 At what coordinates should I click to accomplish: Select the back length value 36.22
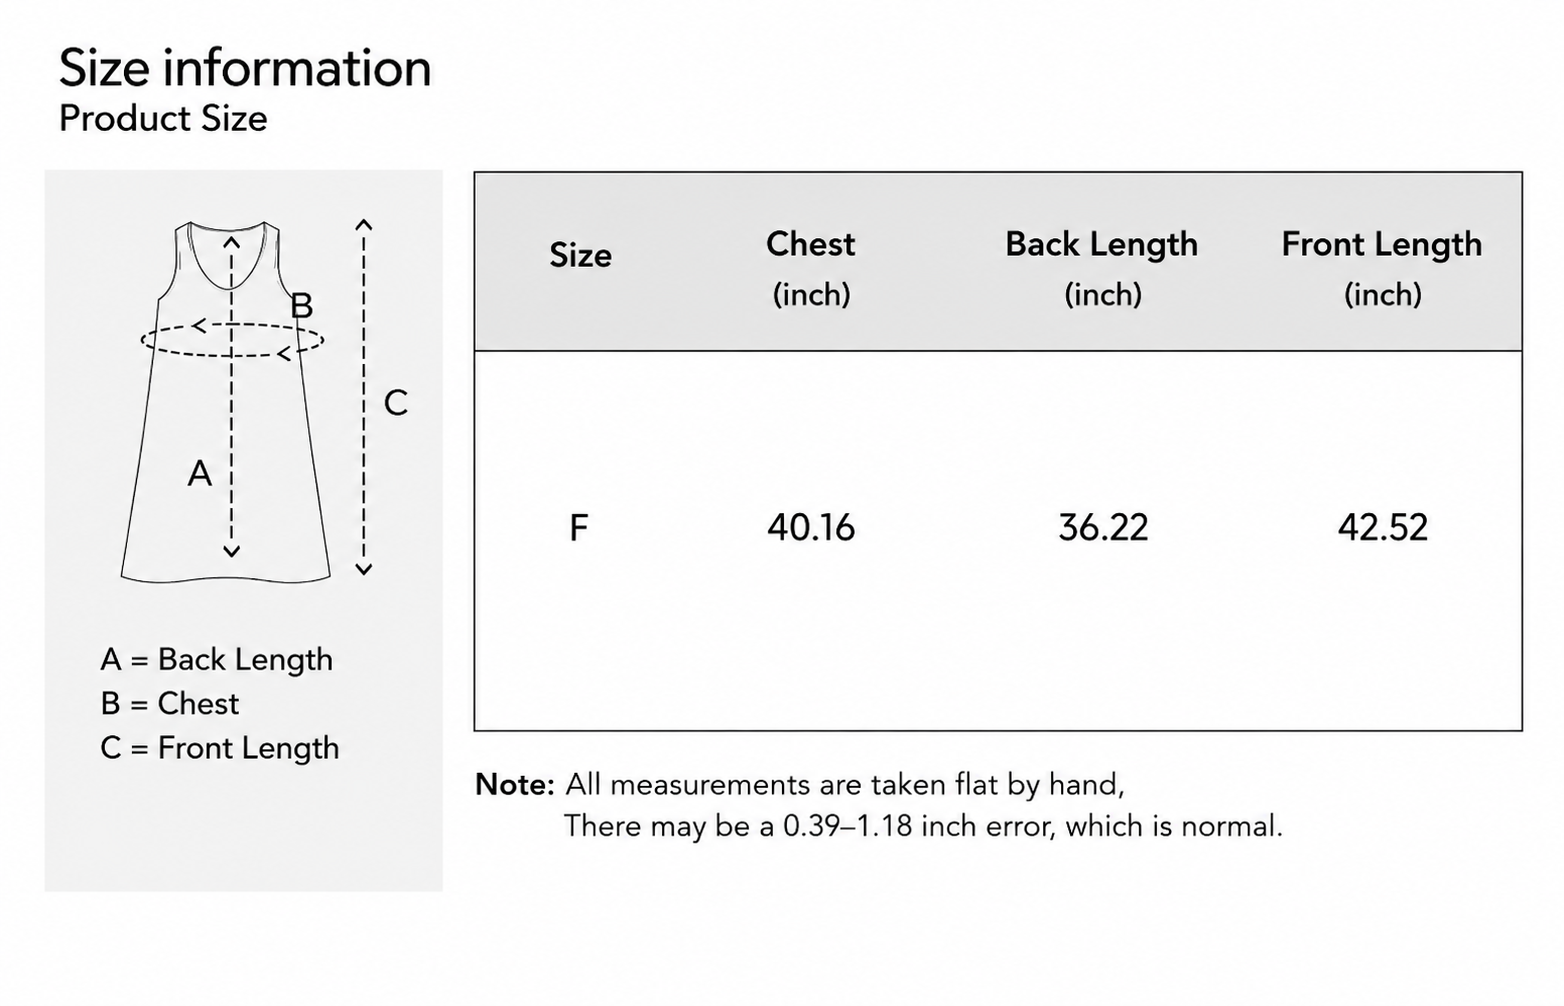pyautogui.click(x=1103, y=527)
